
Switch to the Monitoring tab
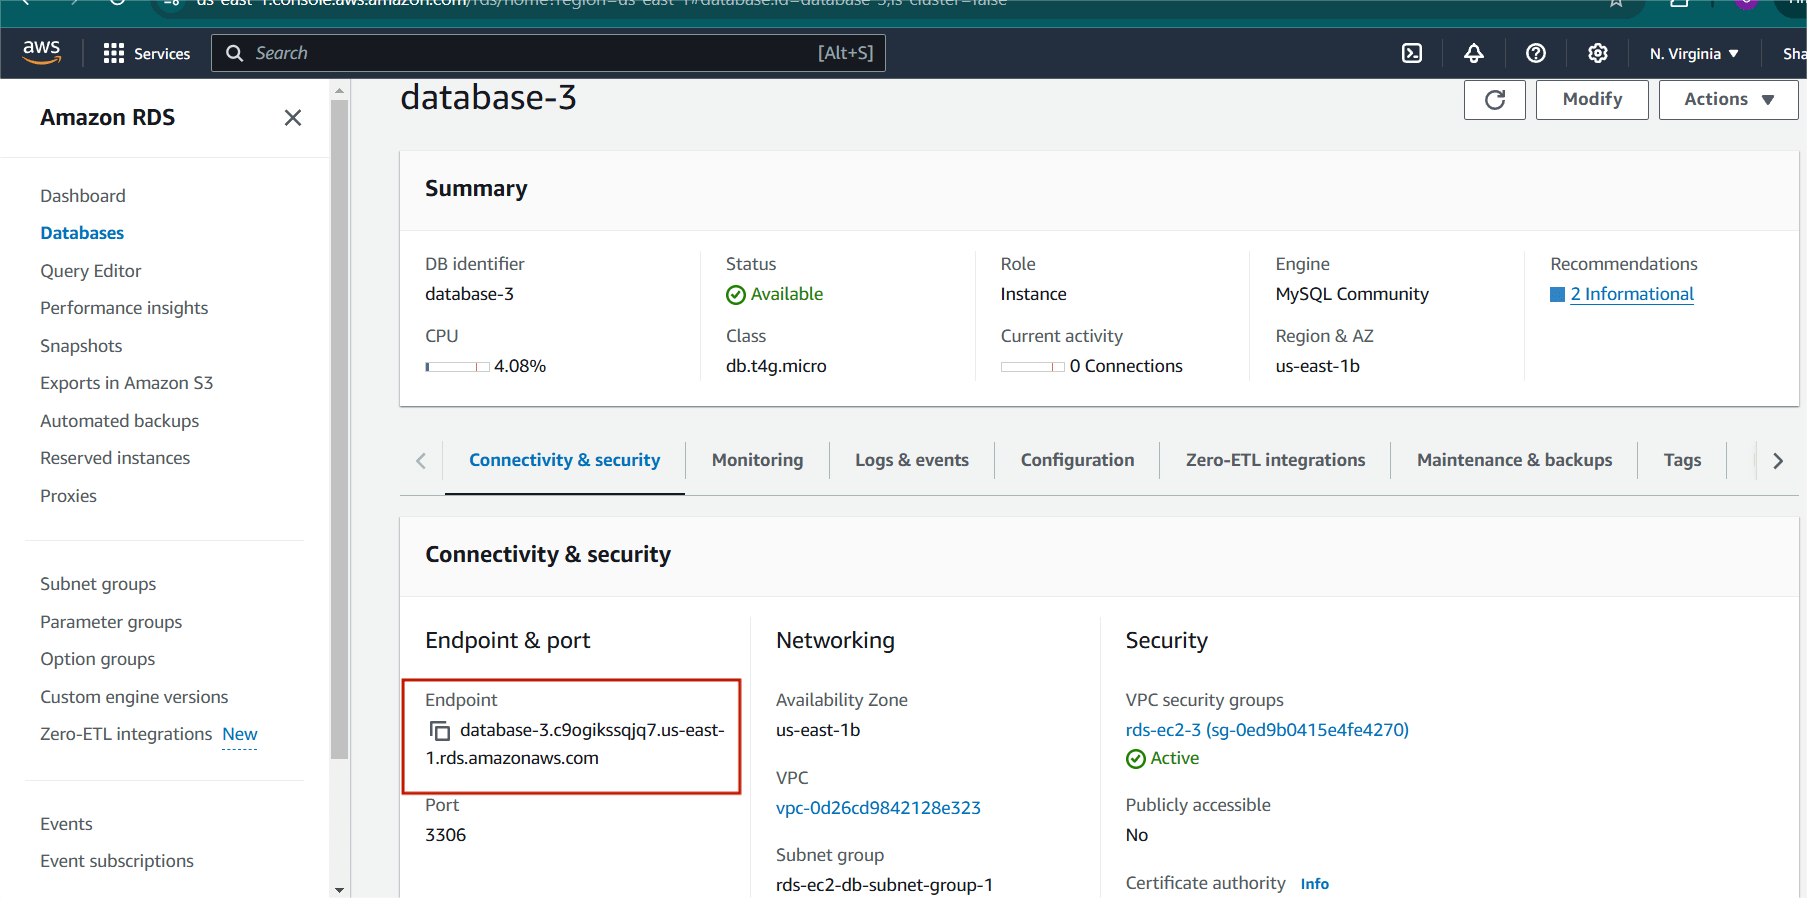[x=757, y=460]
